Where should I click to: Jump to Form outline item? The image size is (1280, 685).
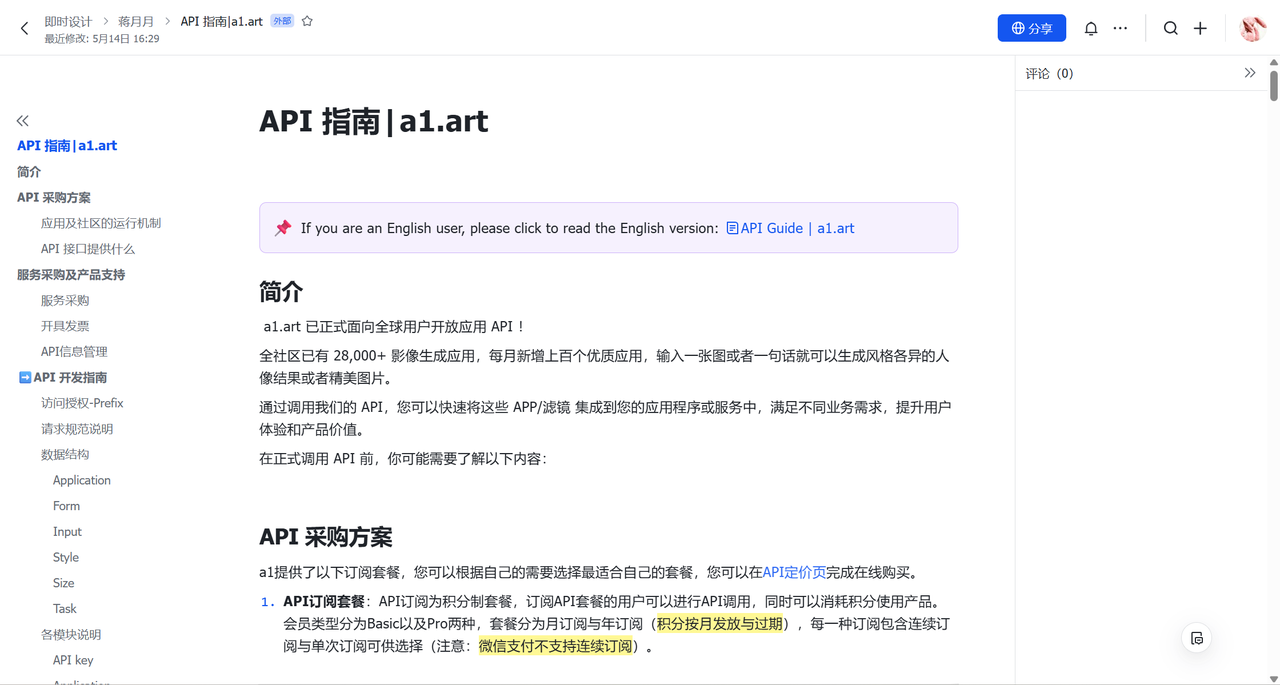tap(66, 506)
